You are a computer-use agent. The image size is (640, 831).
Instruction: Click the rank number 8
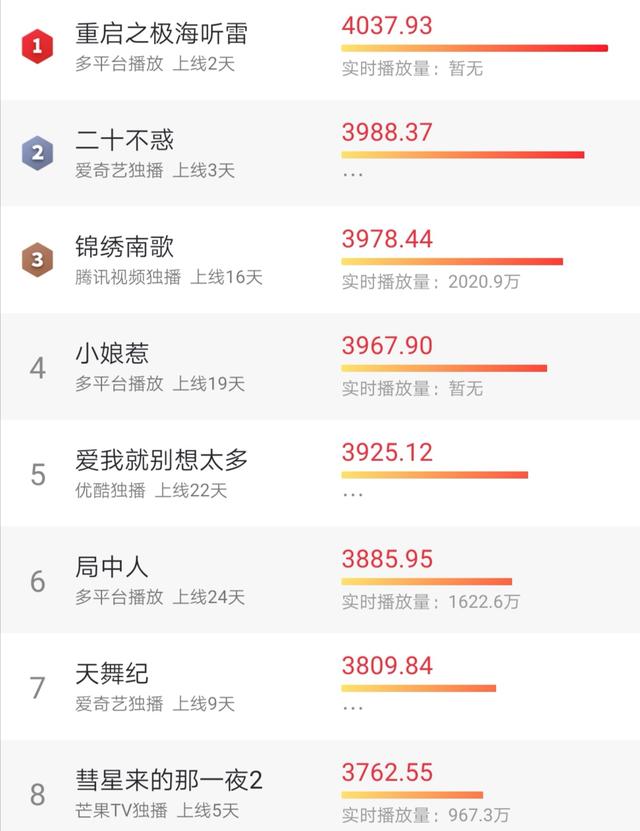point(38,795)
